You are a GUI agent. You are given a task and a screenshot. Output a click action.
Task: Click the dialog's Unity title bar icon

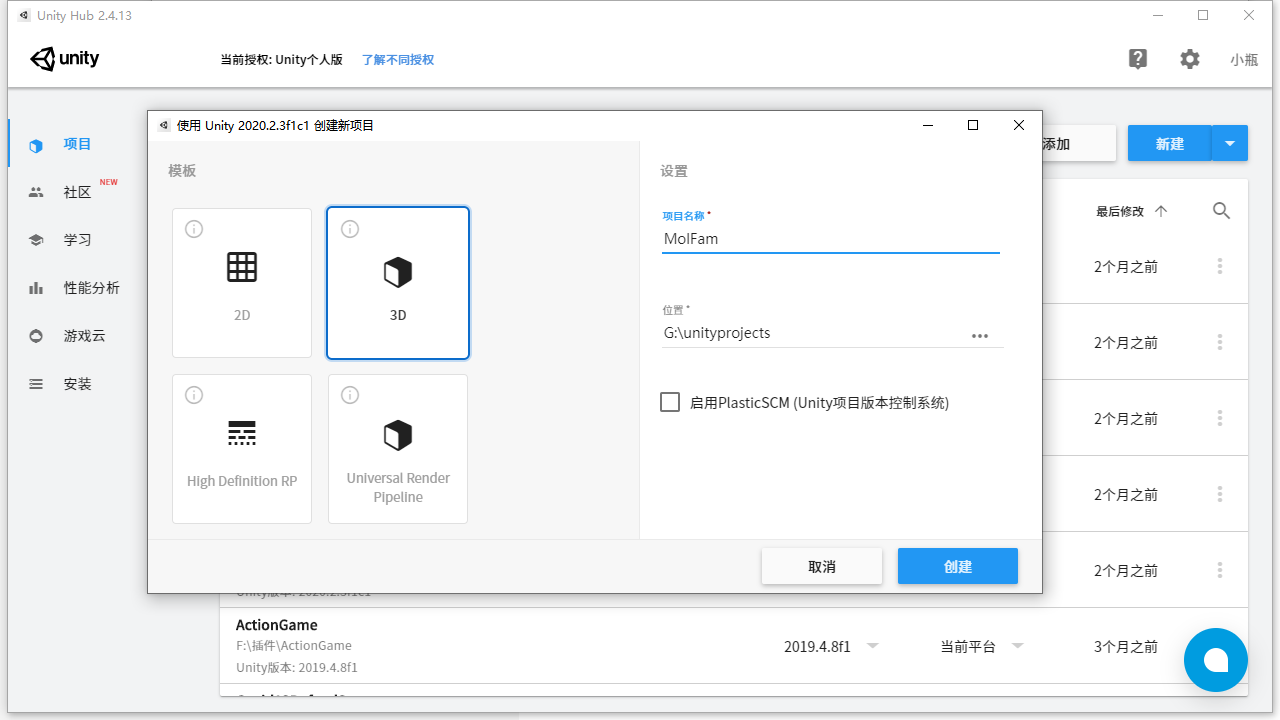tap(164, 125)
